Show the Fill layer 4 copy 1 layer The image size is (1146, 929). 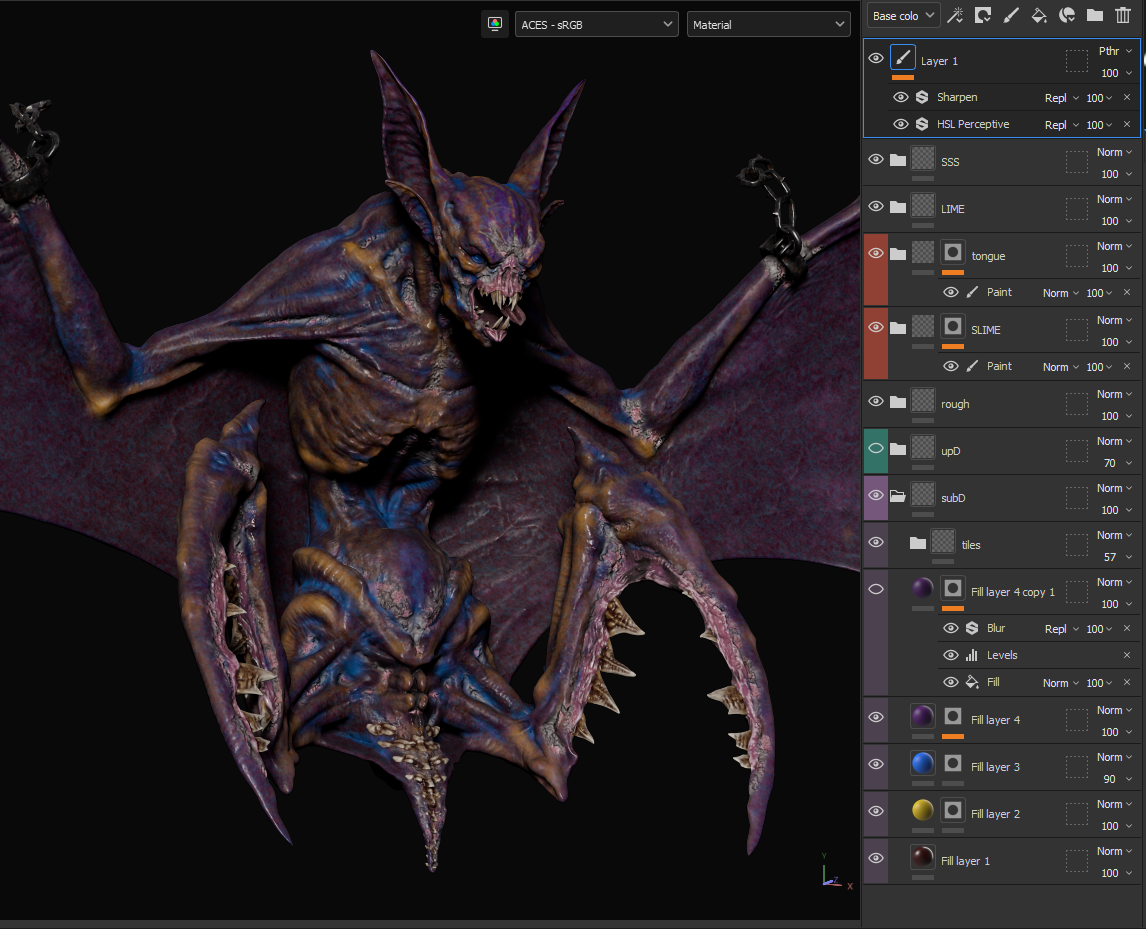pos(876,589)
